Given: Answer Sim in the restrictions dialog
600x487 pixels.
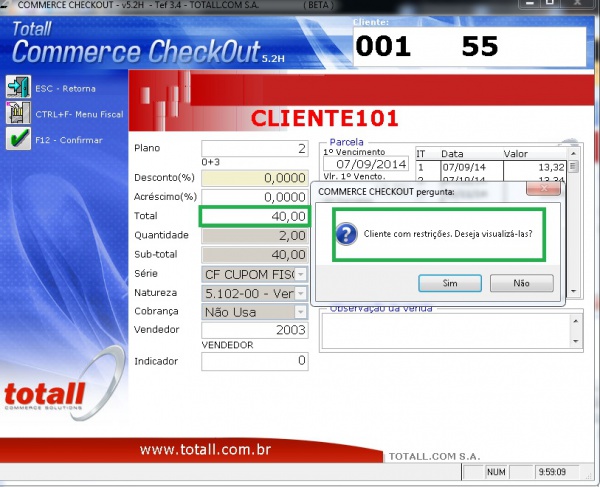Looking at the screenshot, I should pyautogui.click(x=450, y=283).
